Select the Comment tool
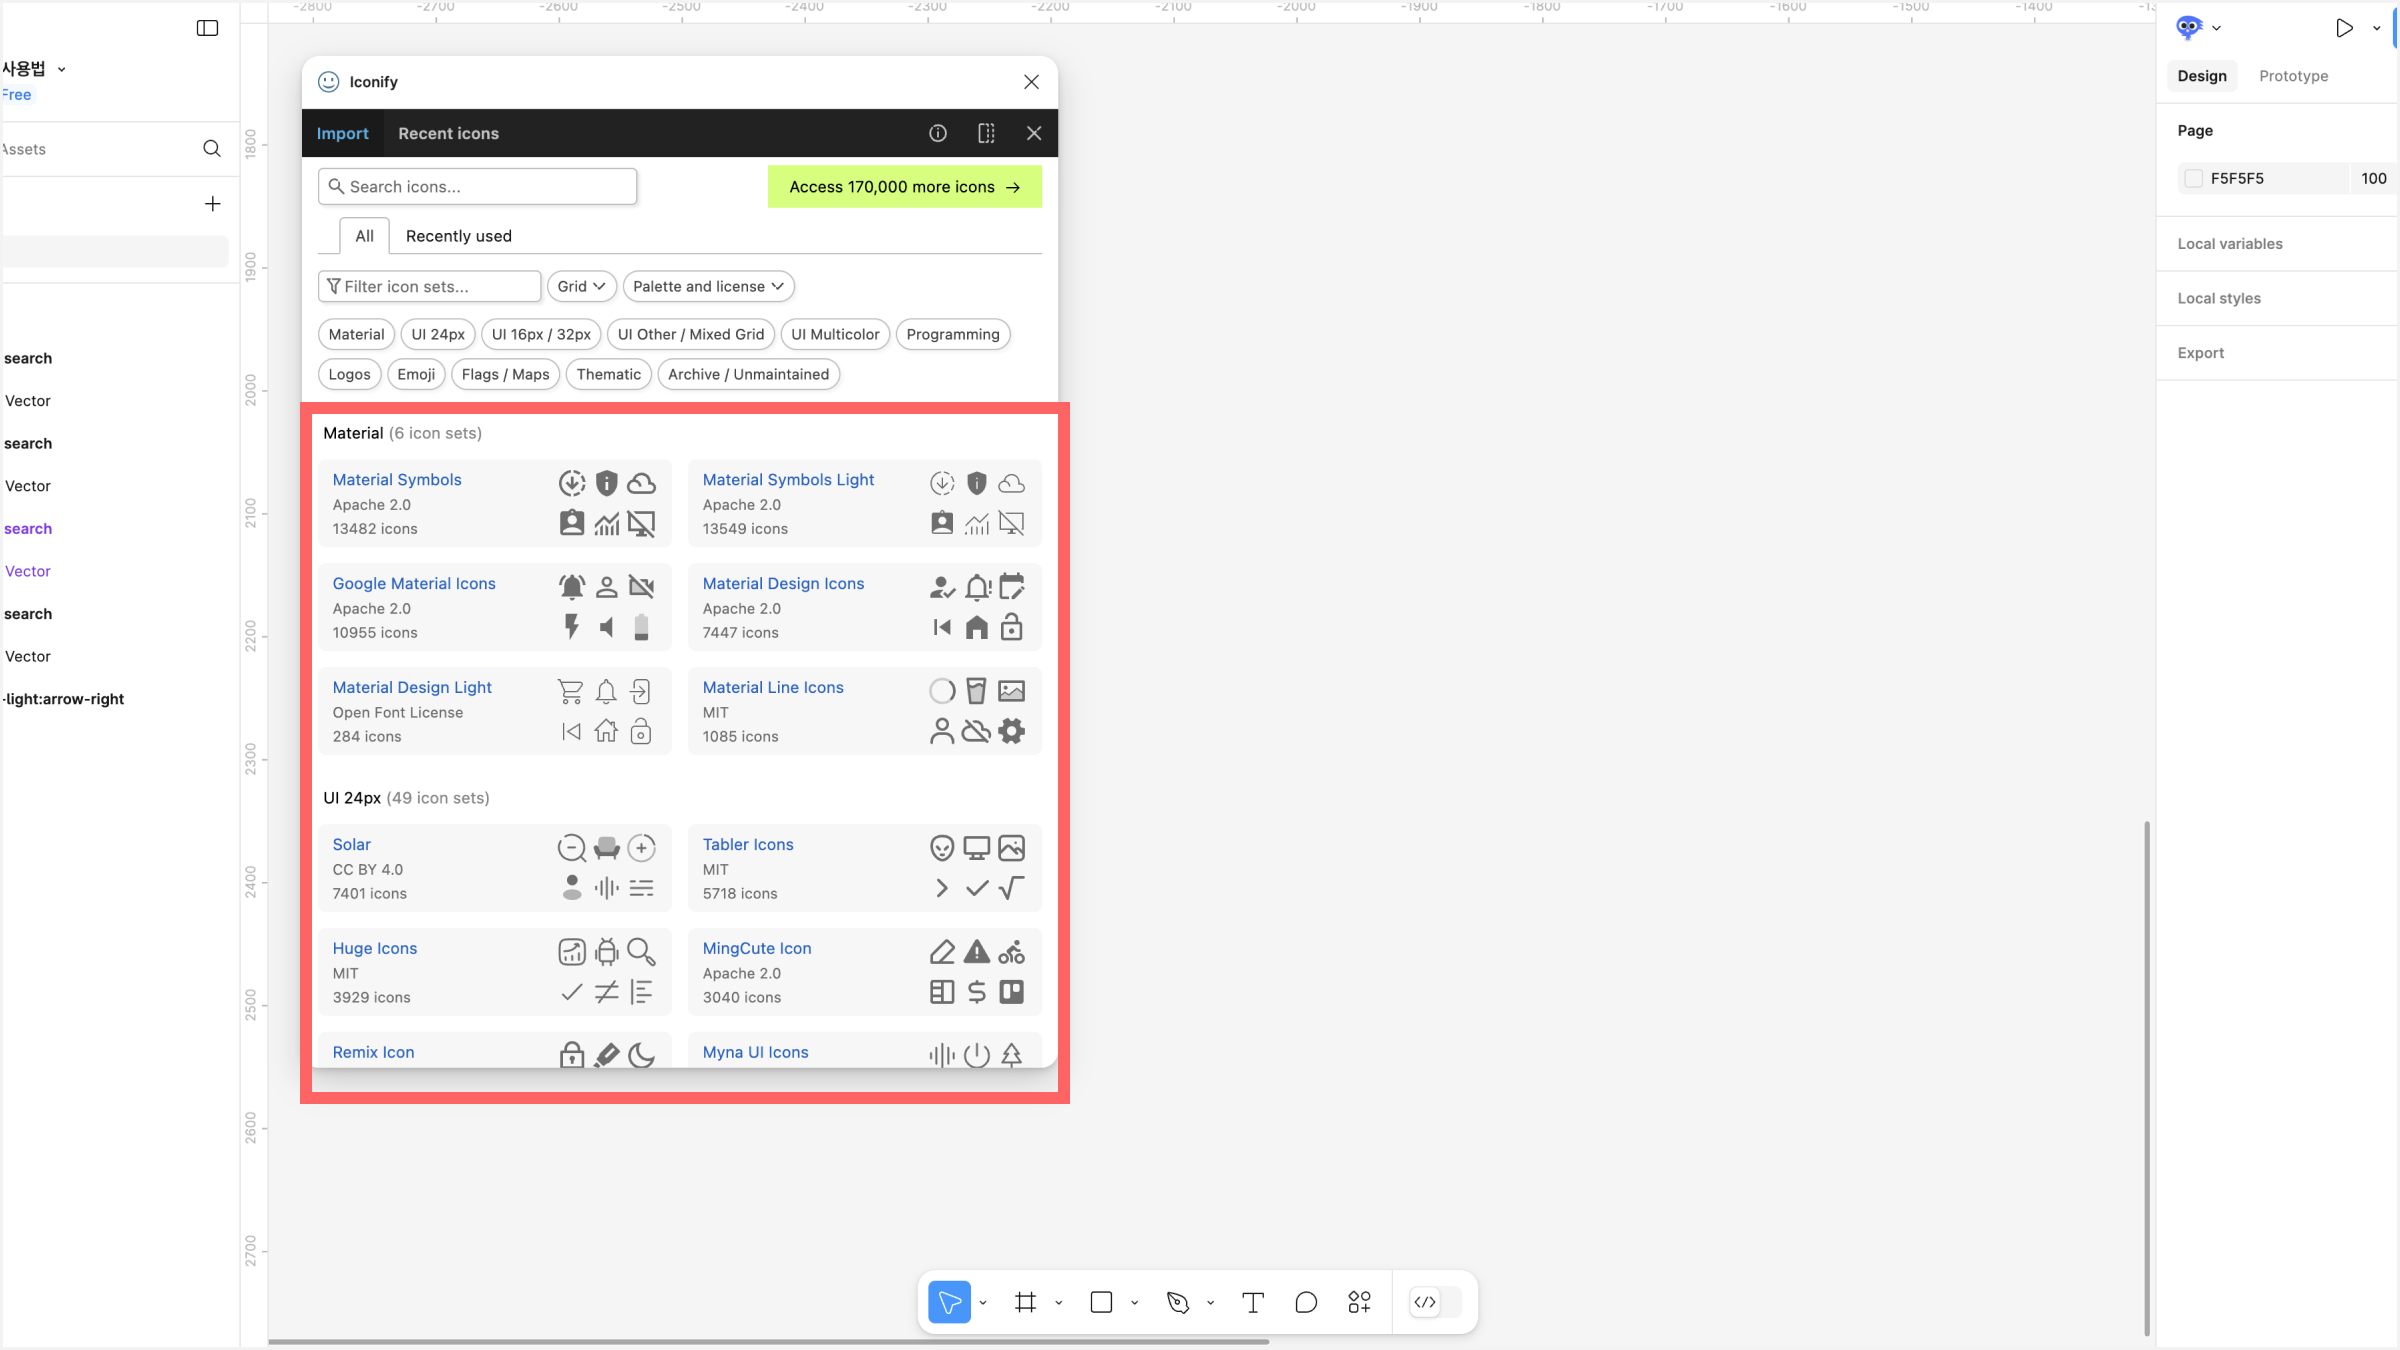The height and width of the screenshot is (1350, 2400). [x=1306, y=1302]
